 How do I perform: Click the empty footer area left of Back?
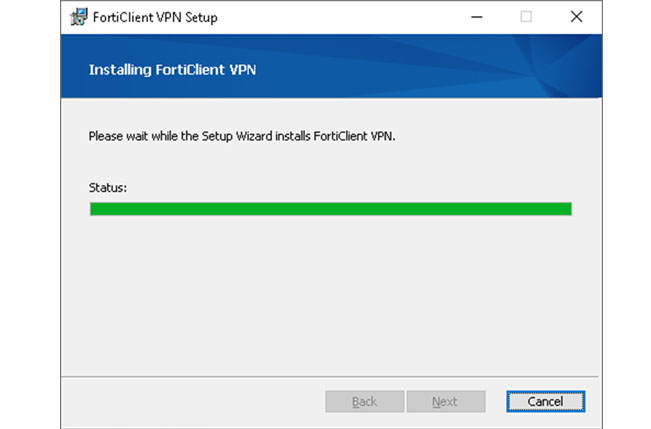click(190, 401)
